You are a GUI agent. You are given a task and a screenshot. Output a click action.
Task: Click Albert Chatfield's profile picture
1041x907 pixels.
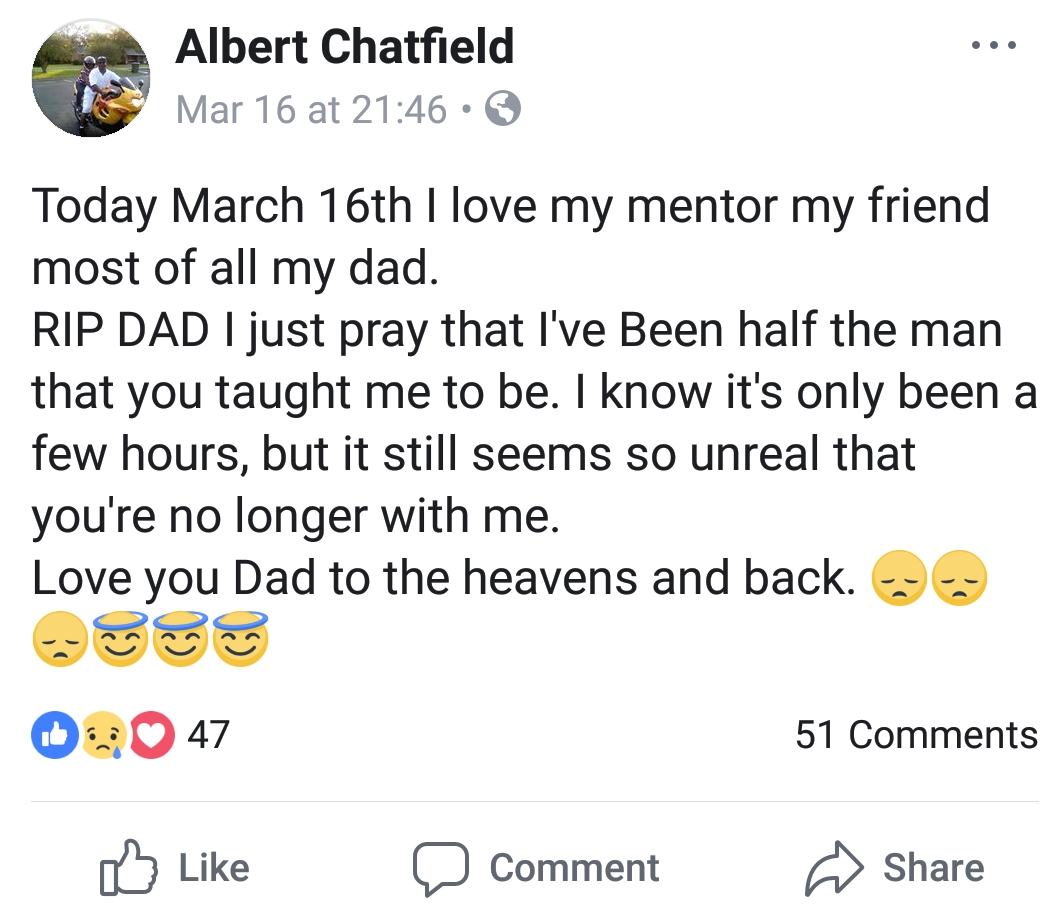90,78
